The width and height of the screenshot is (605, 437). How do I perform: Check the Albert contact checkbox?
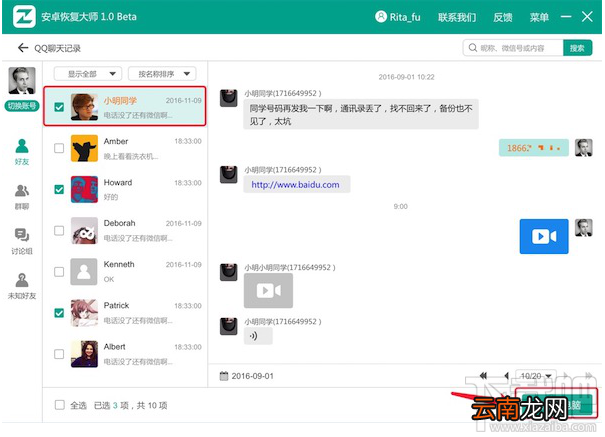[59, 354]
